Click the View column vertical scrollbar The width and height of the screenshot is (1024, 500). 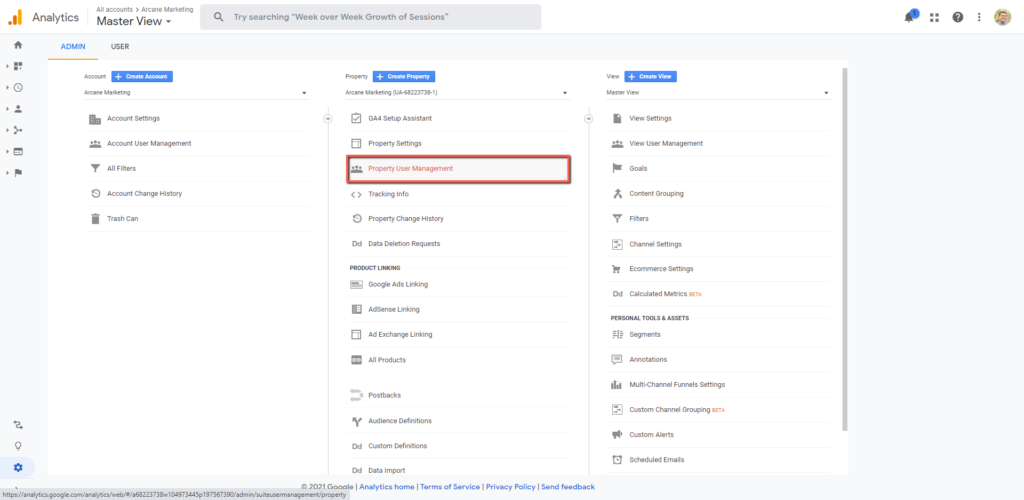(x=845, y=248)
